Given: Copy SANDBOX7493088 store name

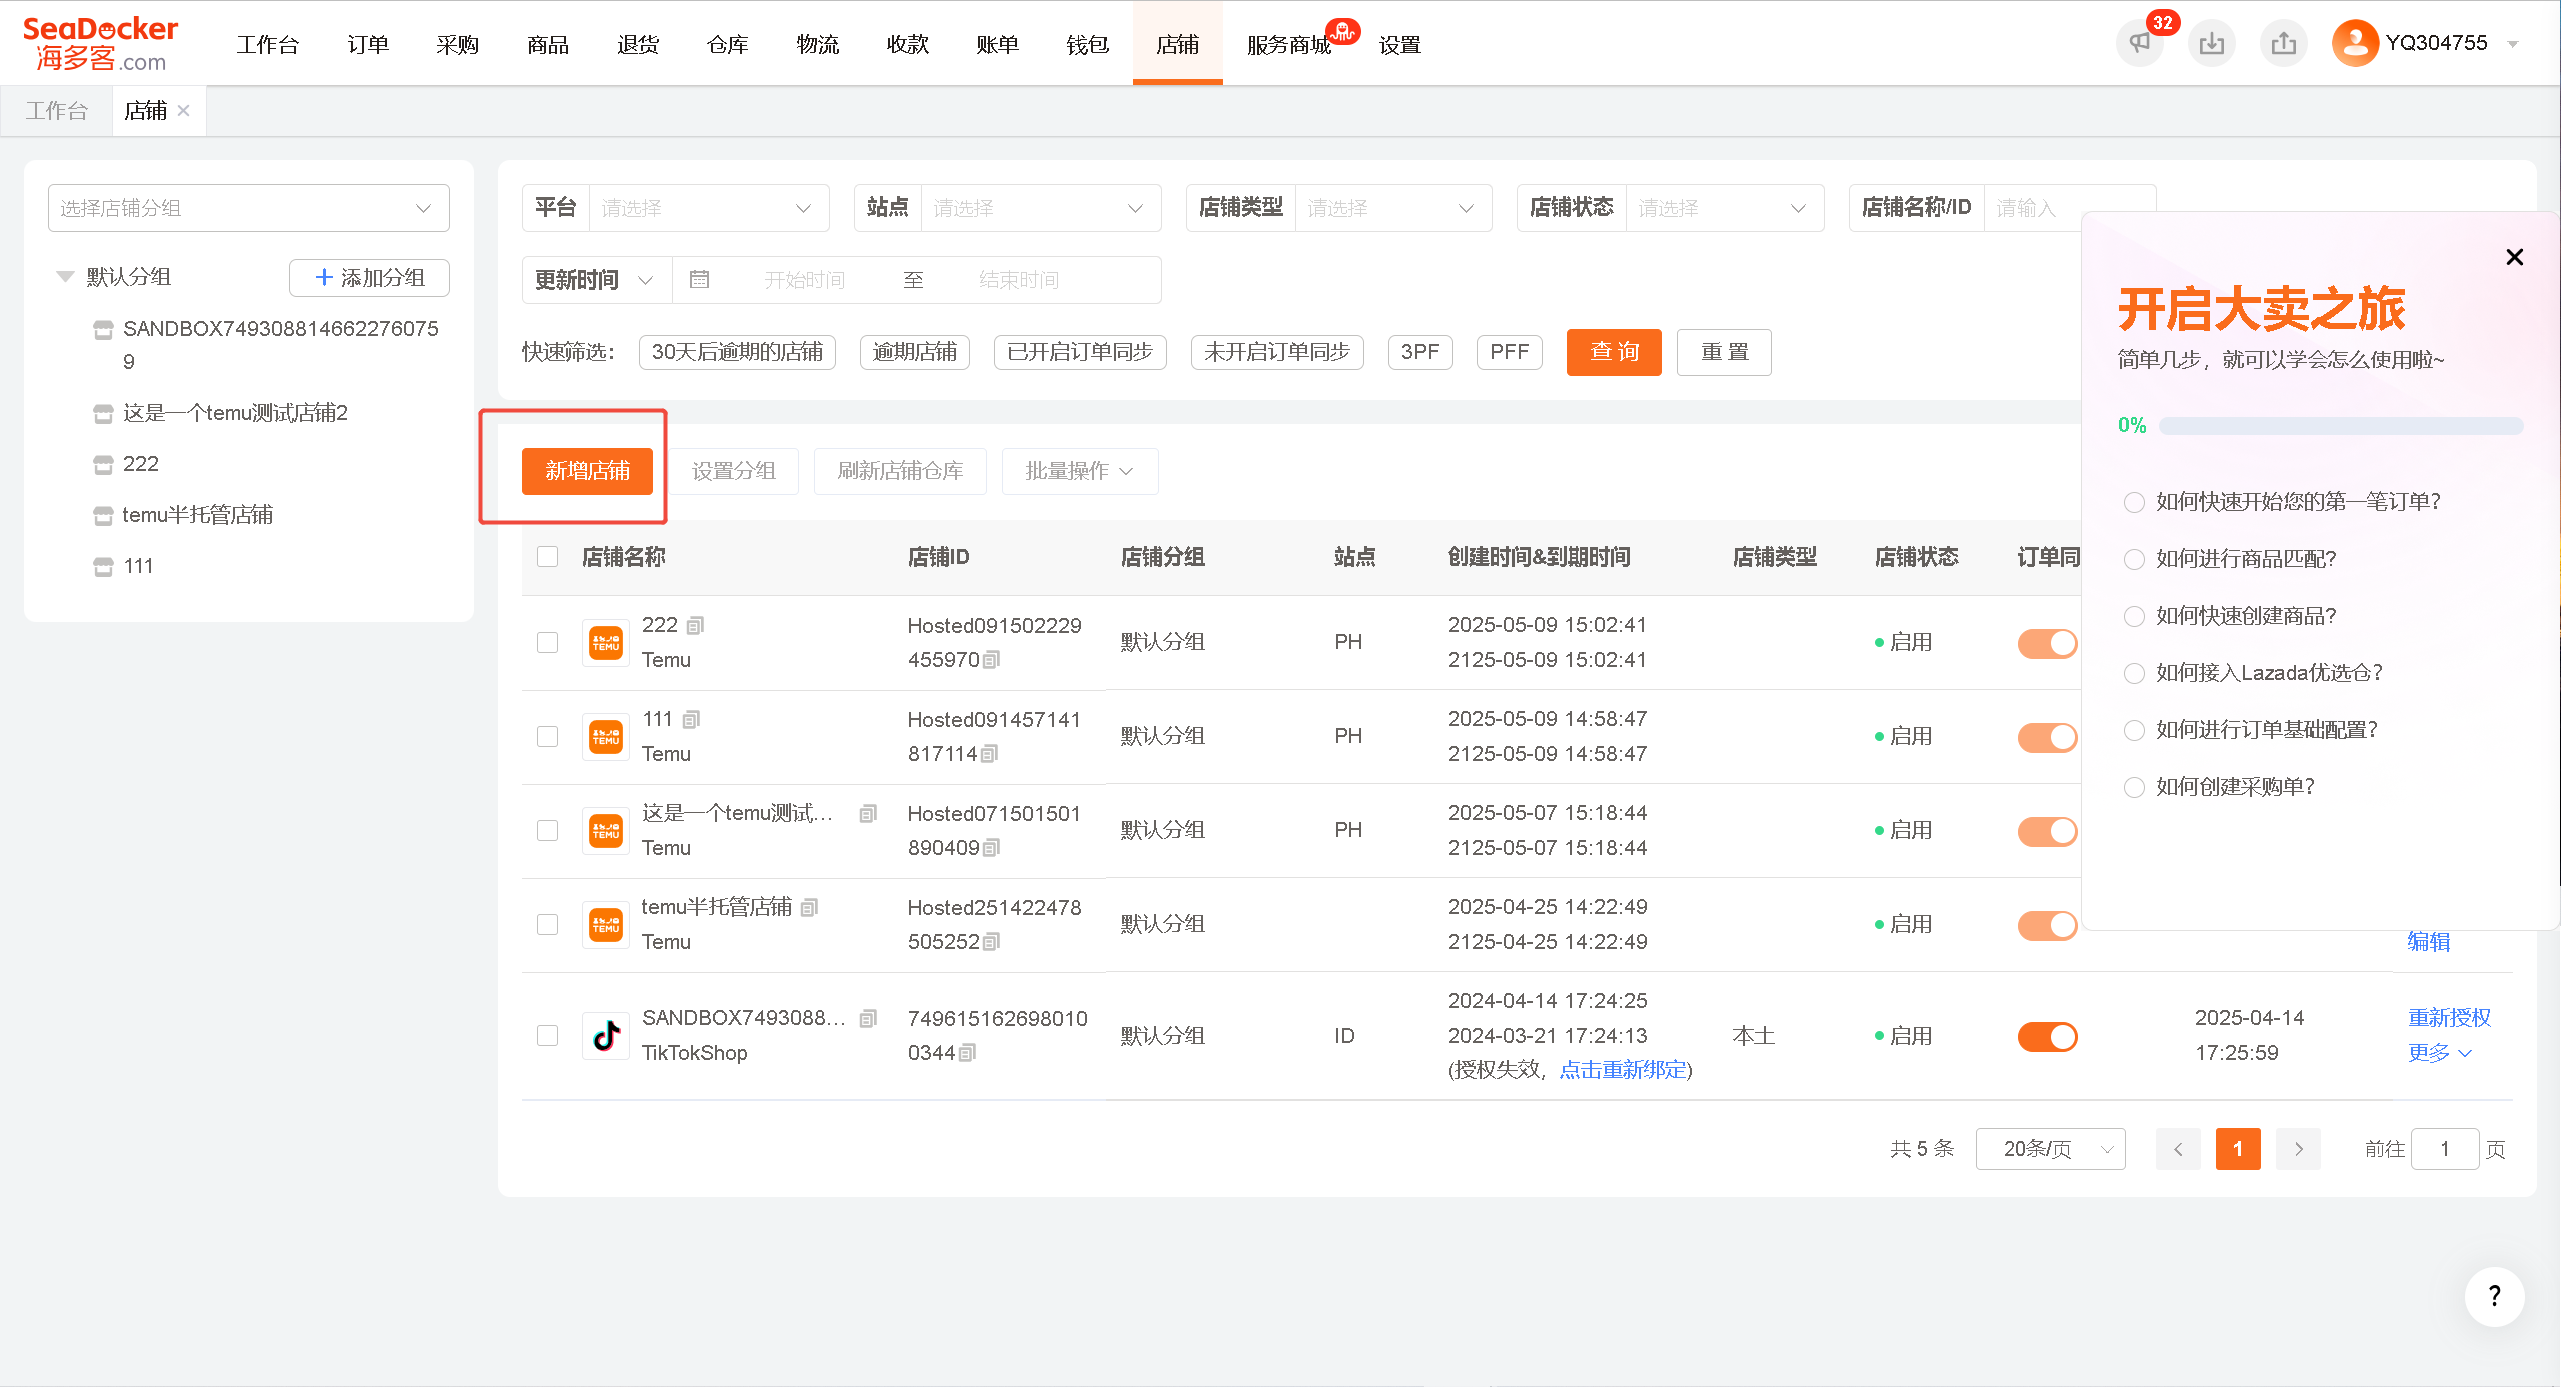Looking at the screenshot, I should (x=868, y=1018).
